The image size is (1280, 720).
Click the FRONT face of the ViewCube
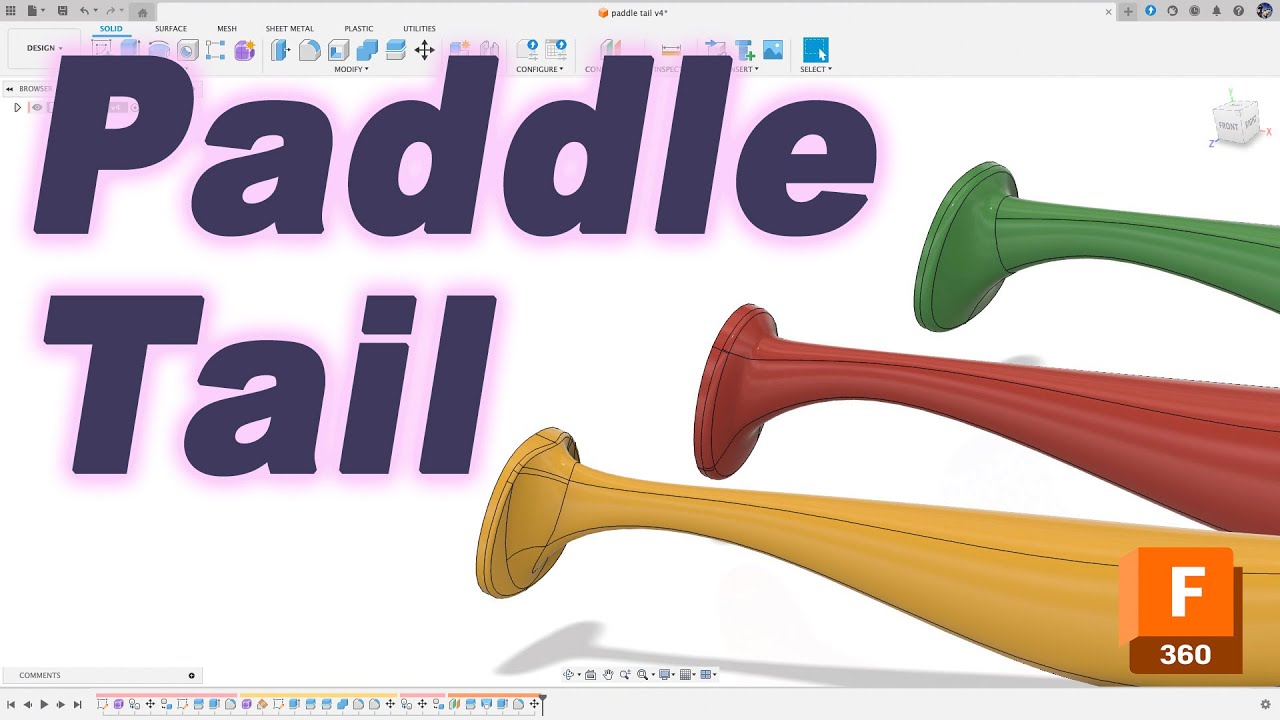pos(1228,127)
